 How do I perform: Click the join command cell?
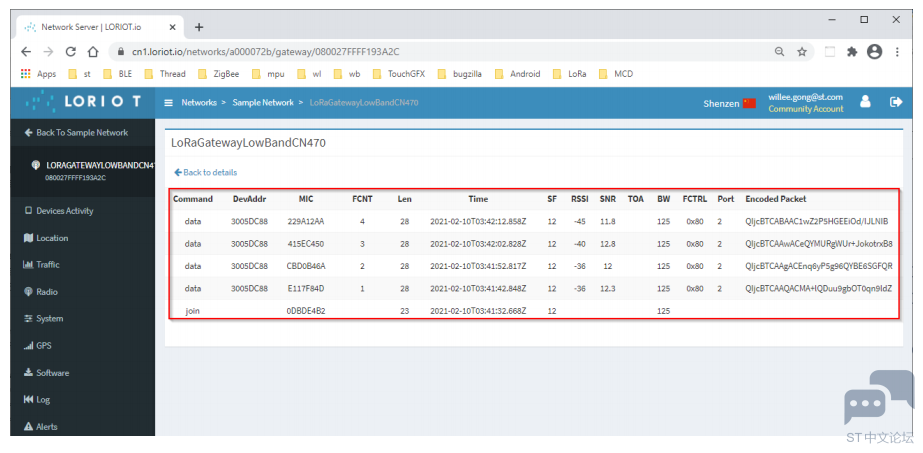click(192, 311)
